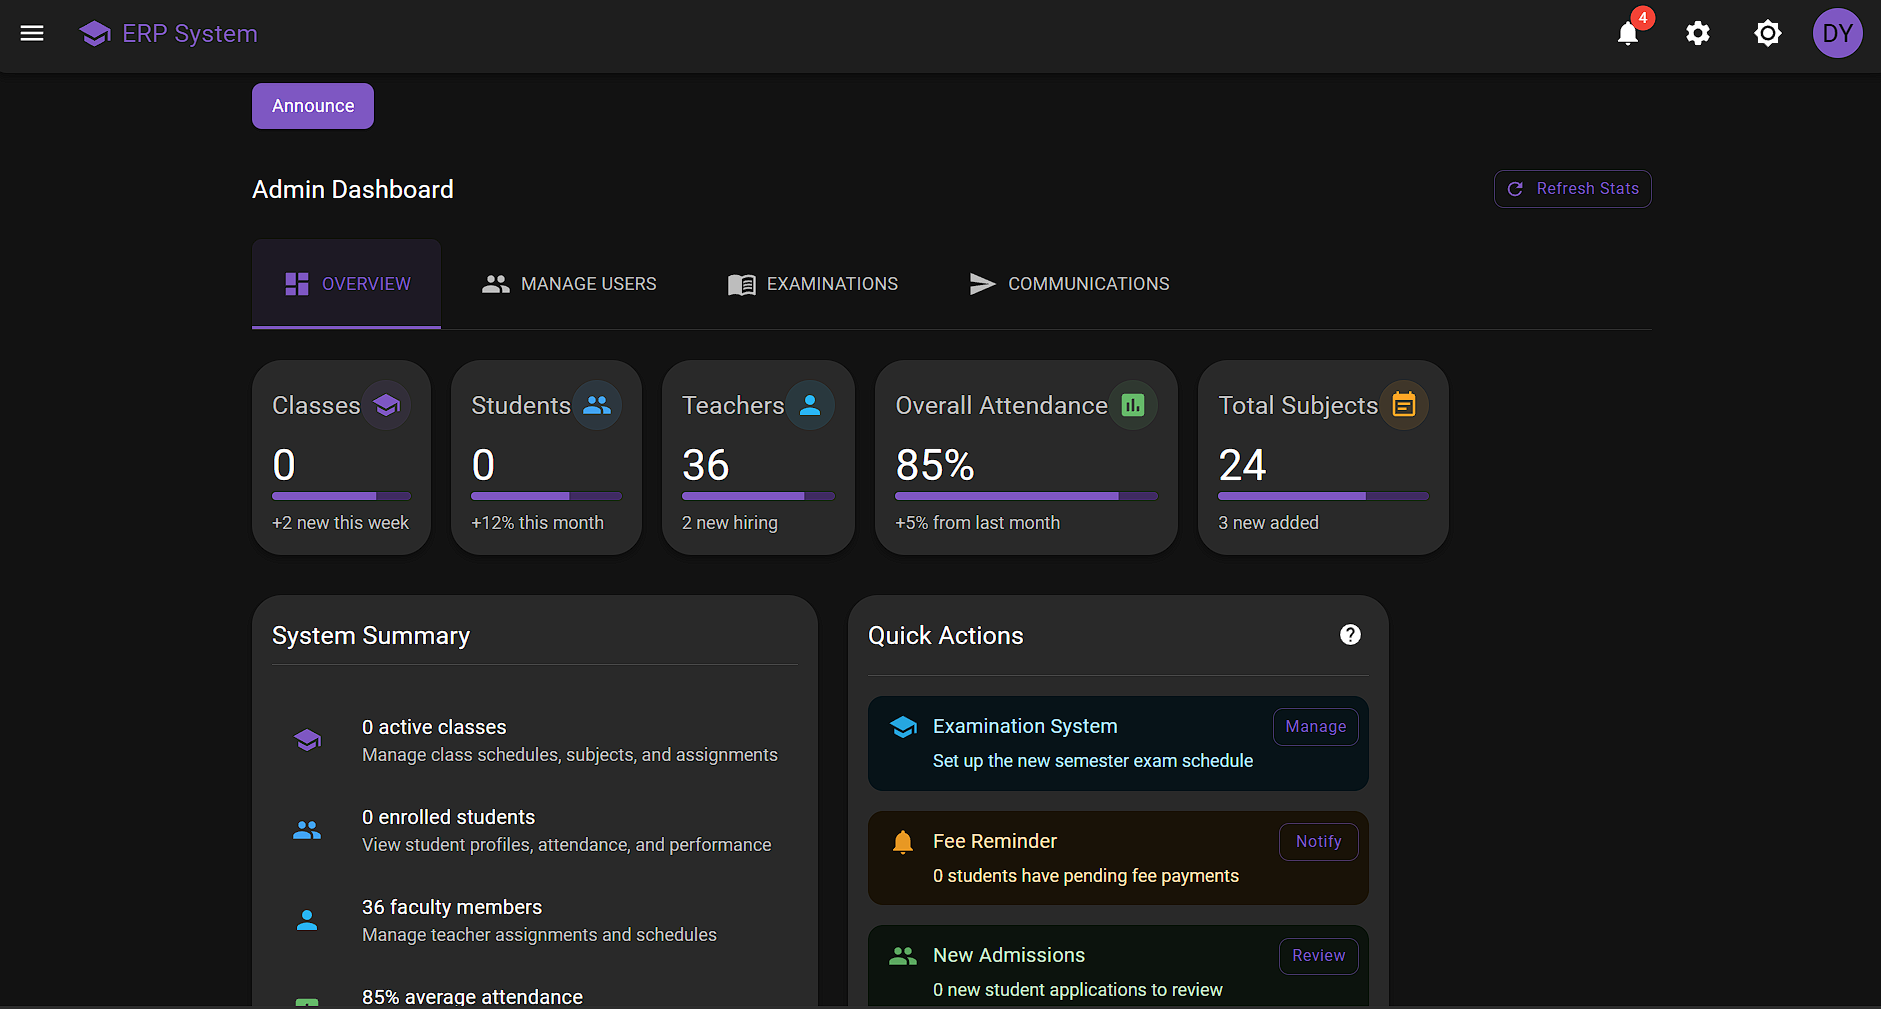
Task: Click Notify for Fee Reminder
Action: click(x=1319, y=842)
